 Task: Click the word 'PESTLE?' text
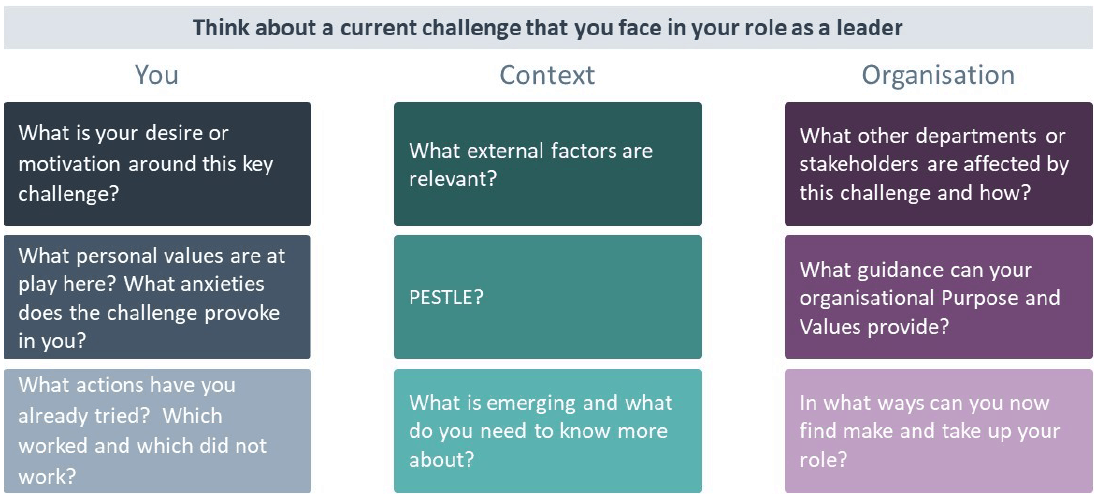(x=446, y=298)
